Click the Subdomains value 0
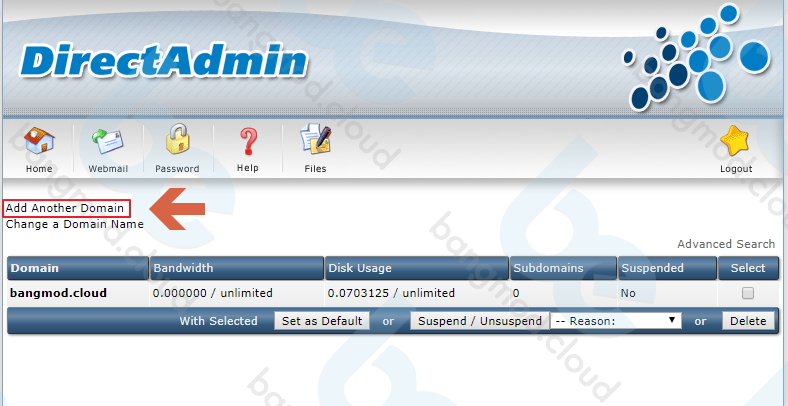Viewport: 788px width, 406px height. tap(516, 293)
